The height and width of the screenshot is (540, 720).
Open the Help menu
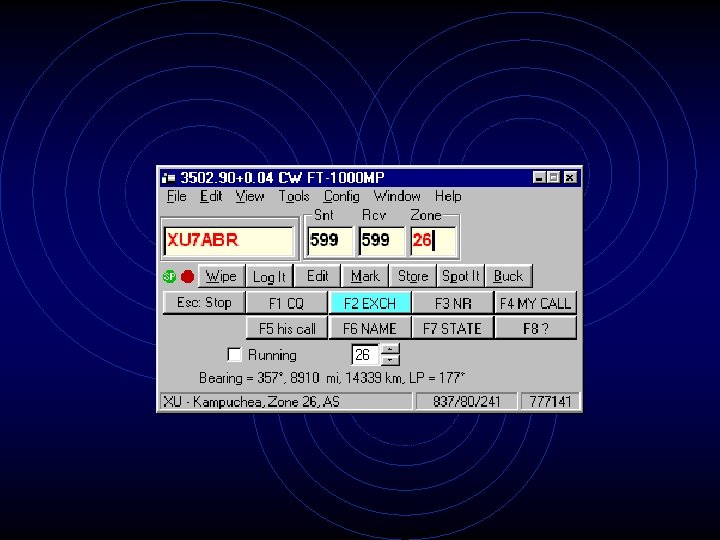(x=448, y=197)
